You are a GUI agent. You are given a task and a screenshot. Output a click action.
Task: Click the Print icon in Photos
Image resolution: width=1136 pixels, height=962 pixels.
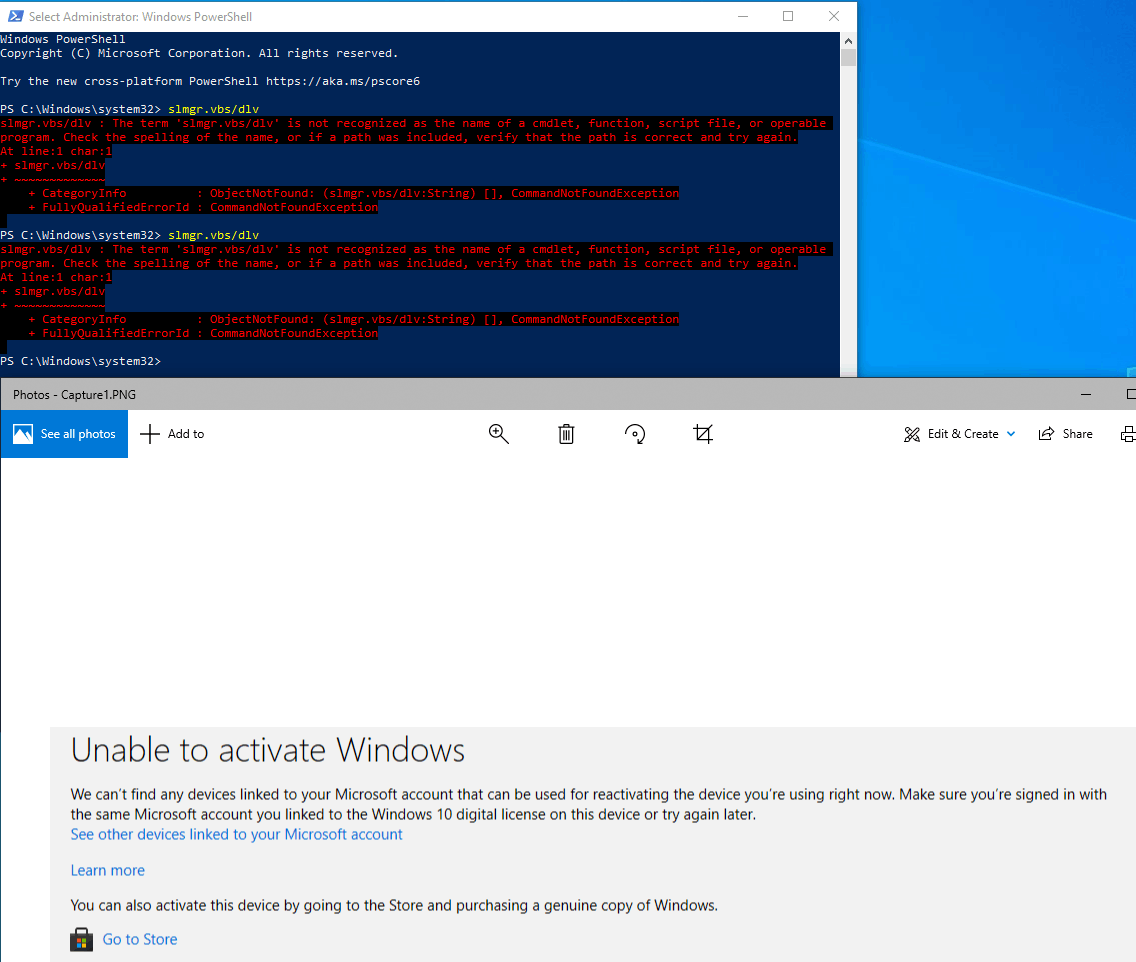(1128, 434)
